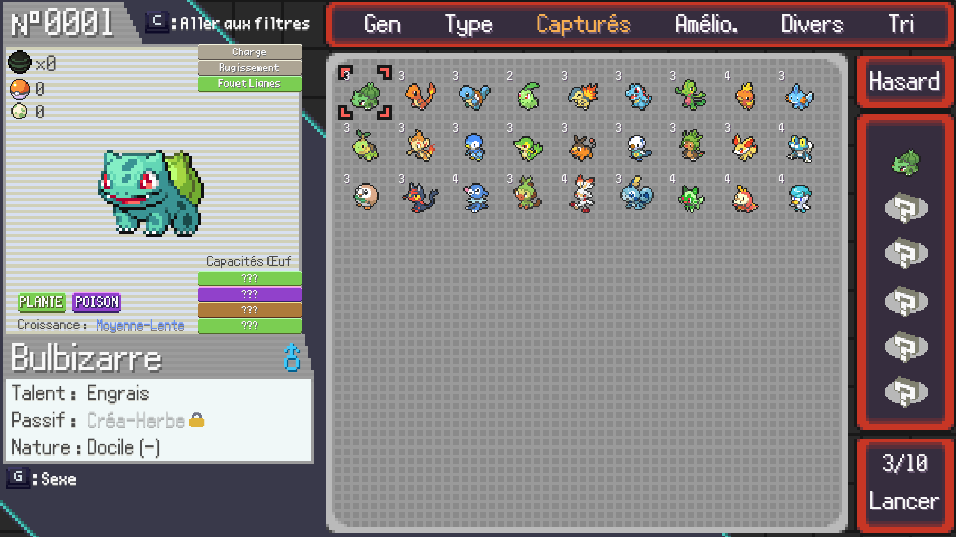This screenshot has height=537, width=956.
Task: Open the Gen filter tab
Action: tap(382, 24)
